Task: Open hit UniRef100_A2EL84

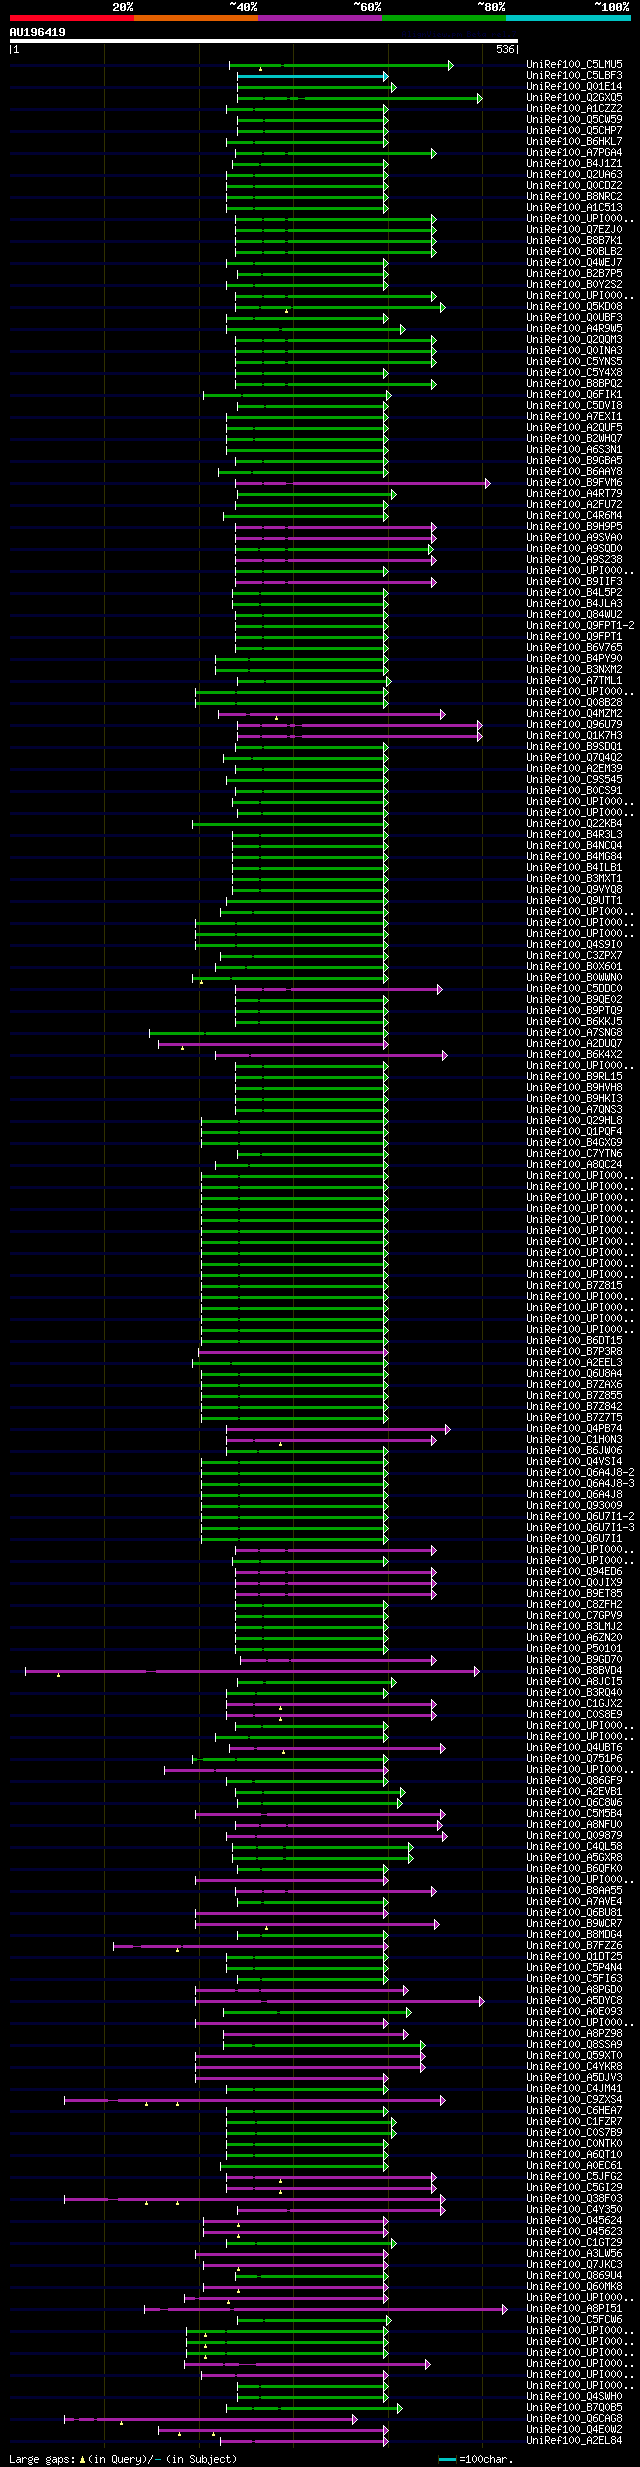Action: point(574,2441)
